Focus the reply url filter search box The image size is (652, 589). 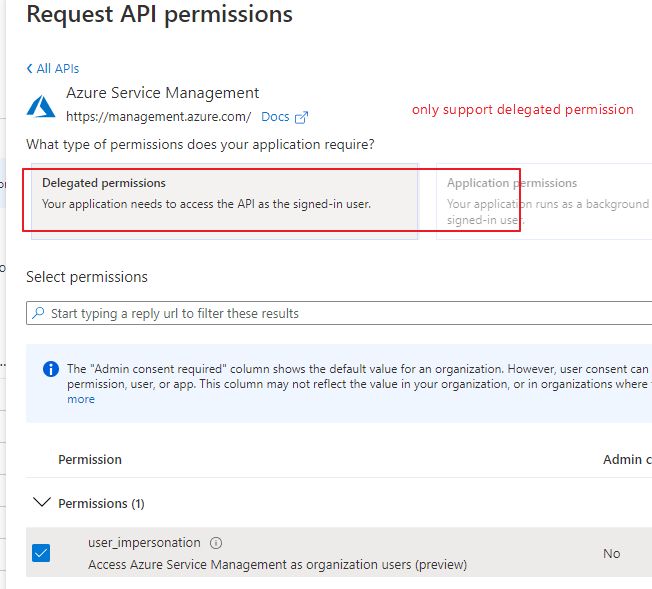click(339, 313)
